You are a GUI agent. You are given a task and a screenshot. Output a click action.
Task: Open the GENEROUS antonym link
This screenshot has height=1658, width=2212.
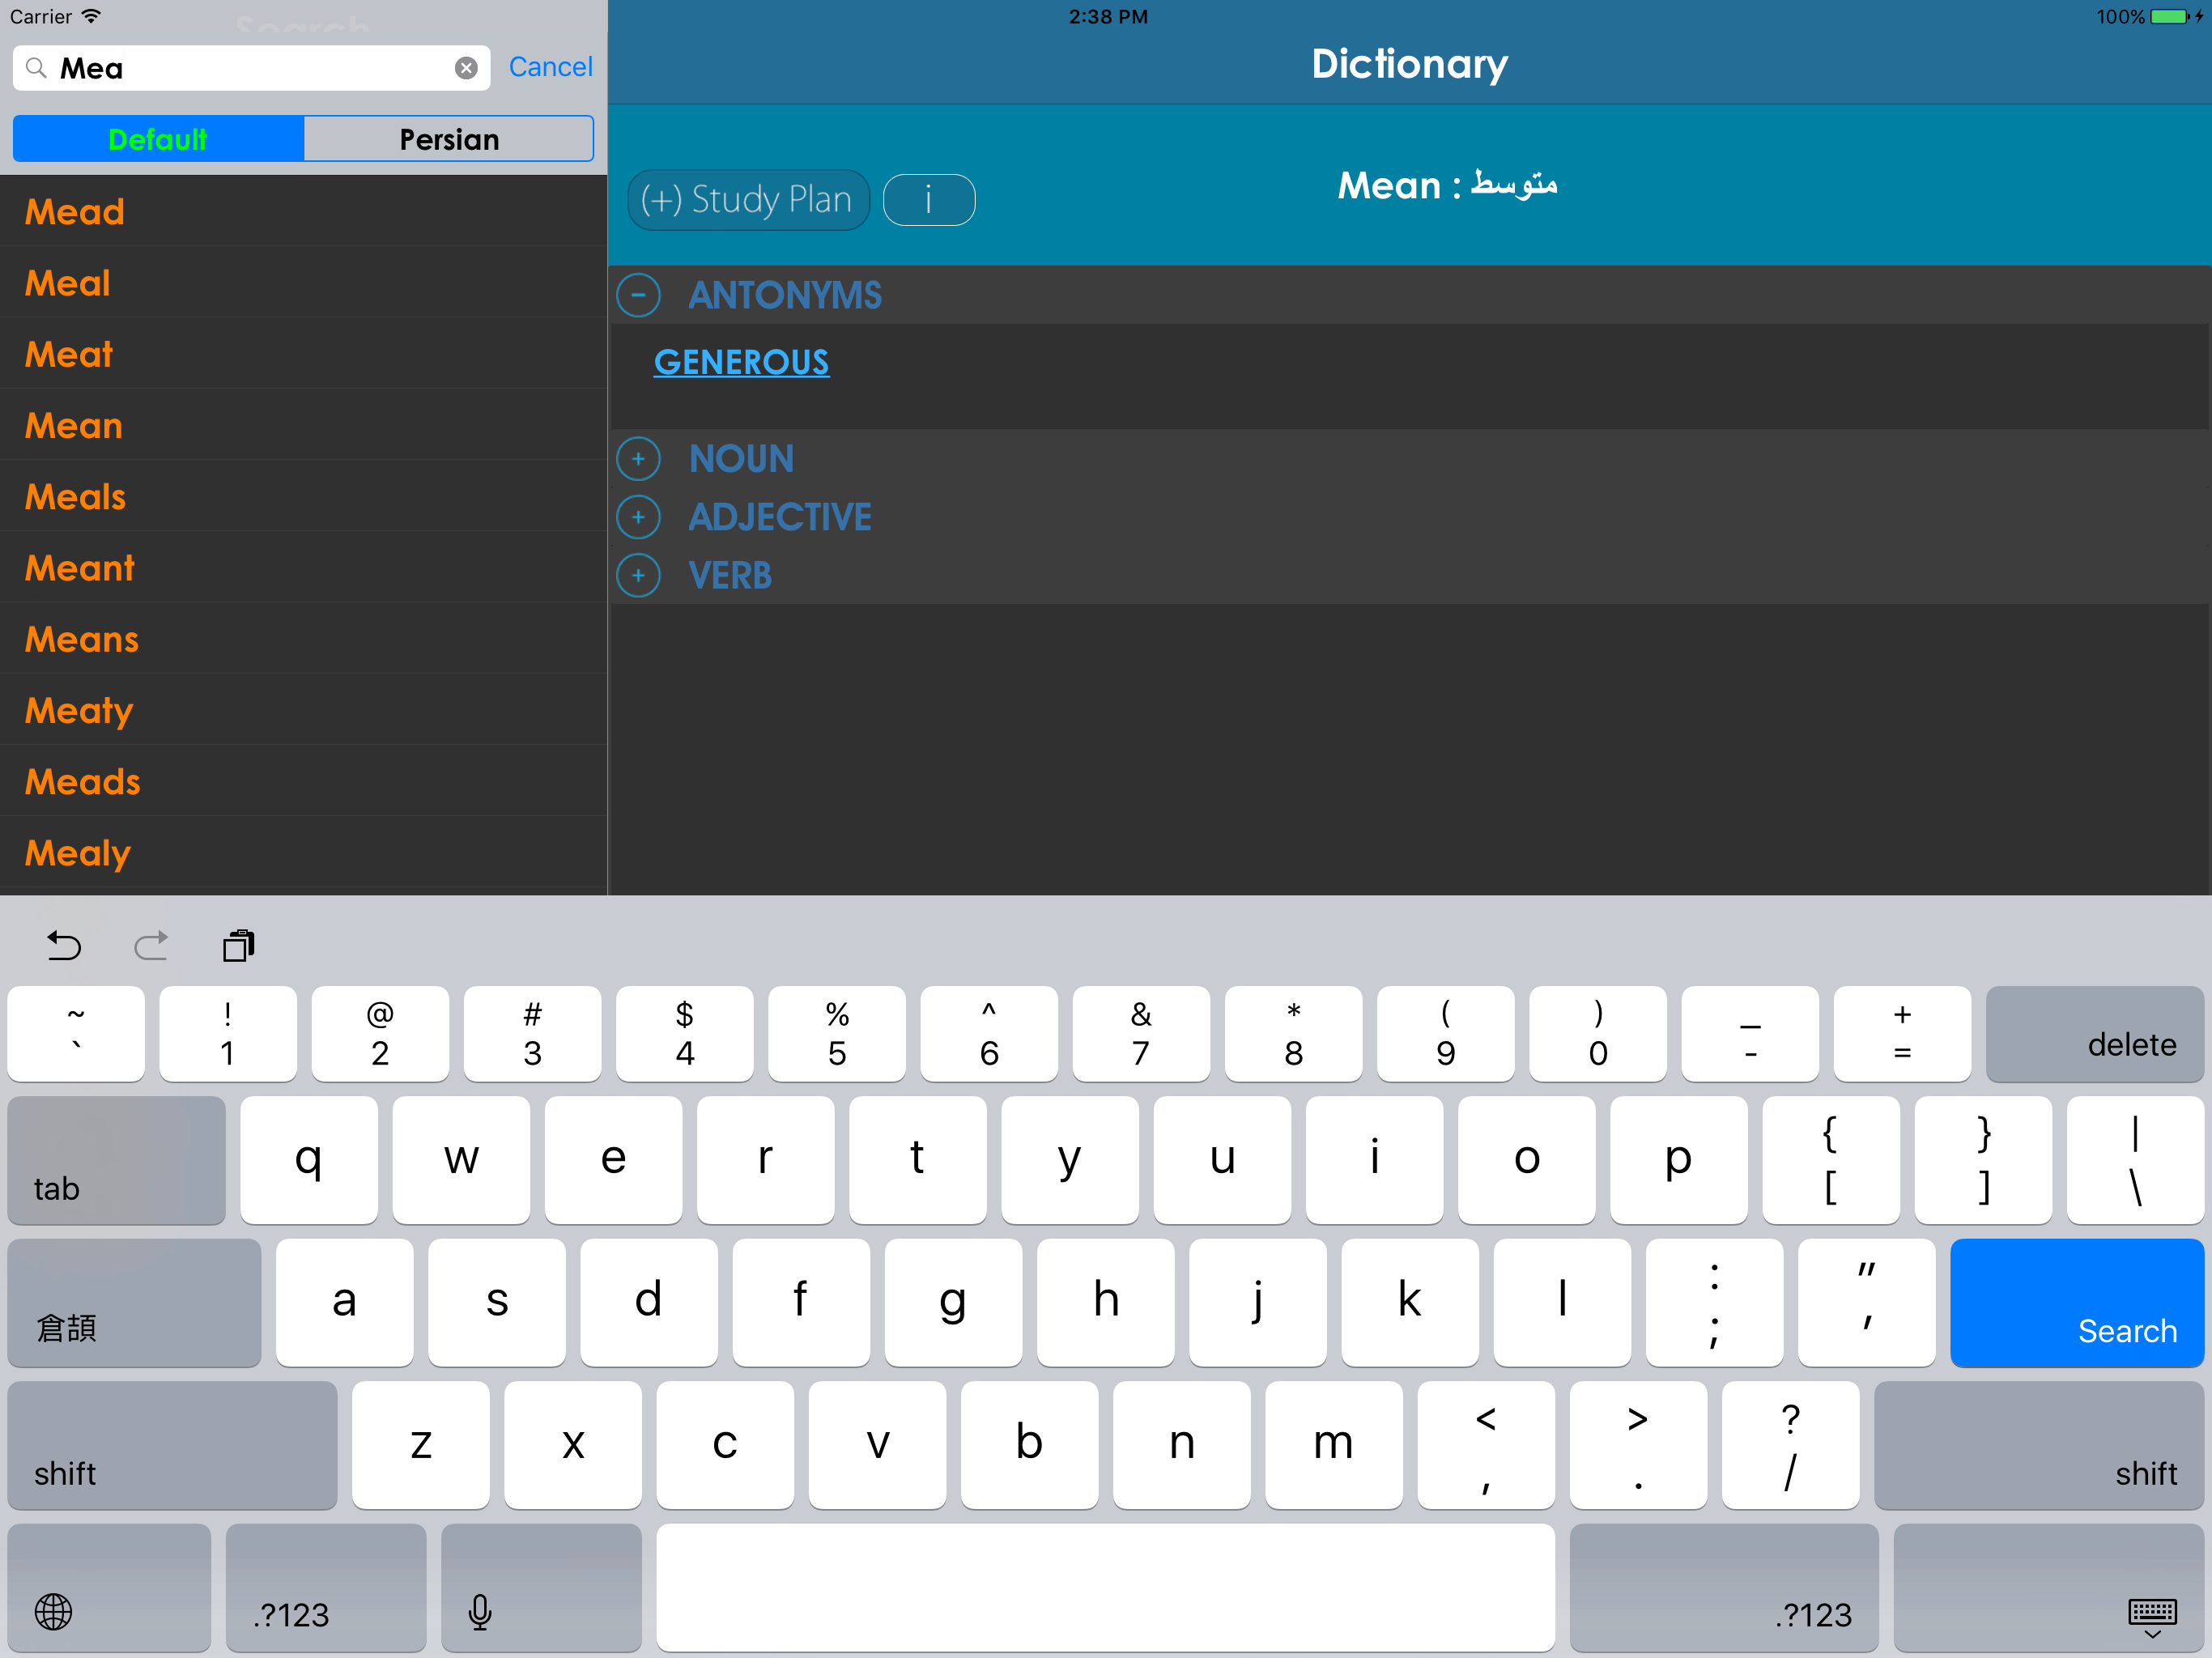(741, 362)
